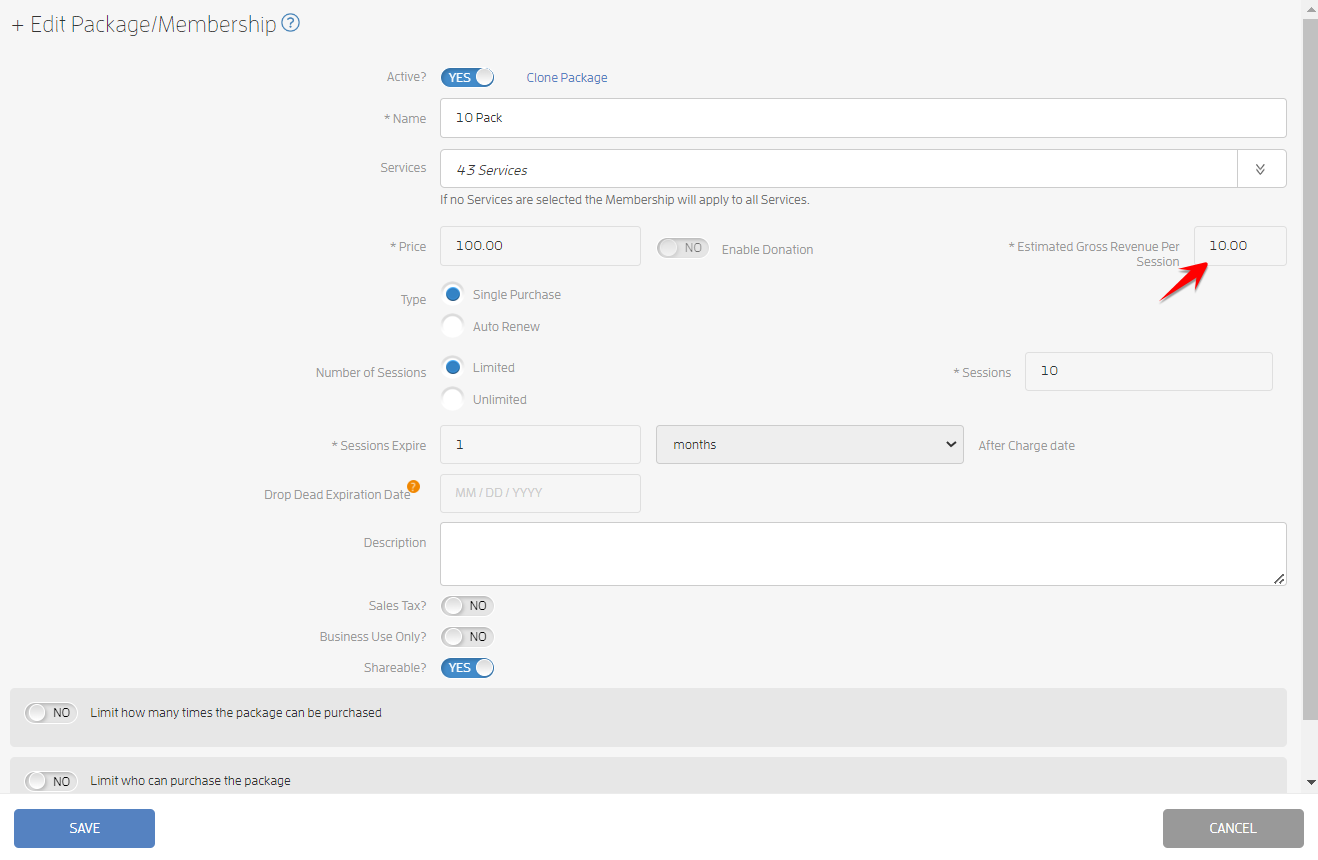Image resolution: width=1318 pixels, height=860 pixels.
Task: Click the Price field showing 100.00
Action: click(540, 246)
